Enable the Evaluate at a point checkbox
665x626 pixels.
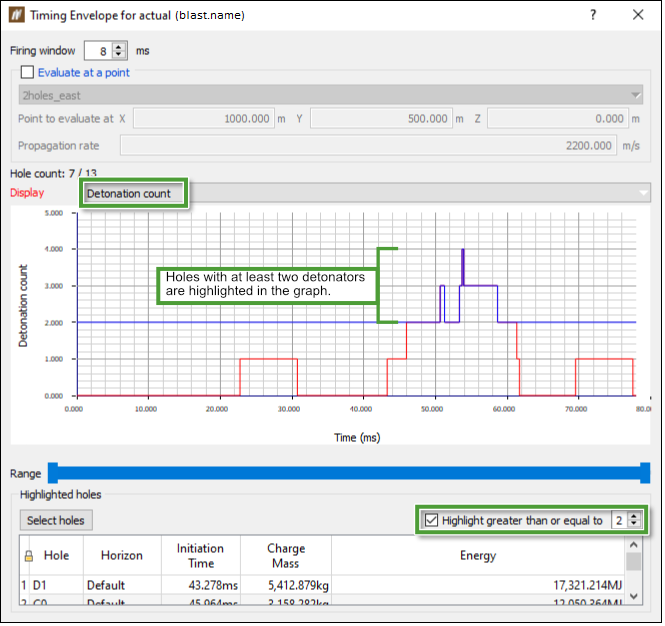click(x=28, y=72)
